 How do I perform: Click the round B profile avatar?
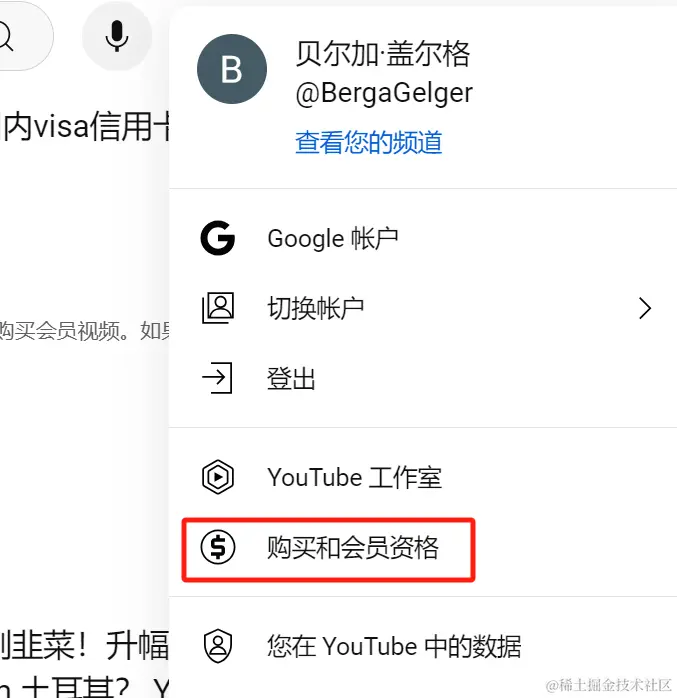[232, 69]
